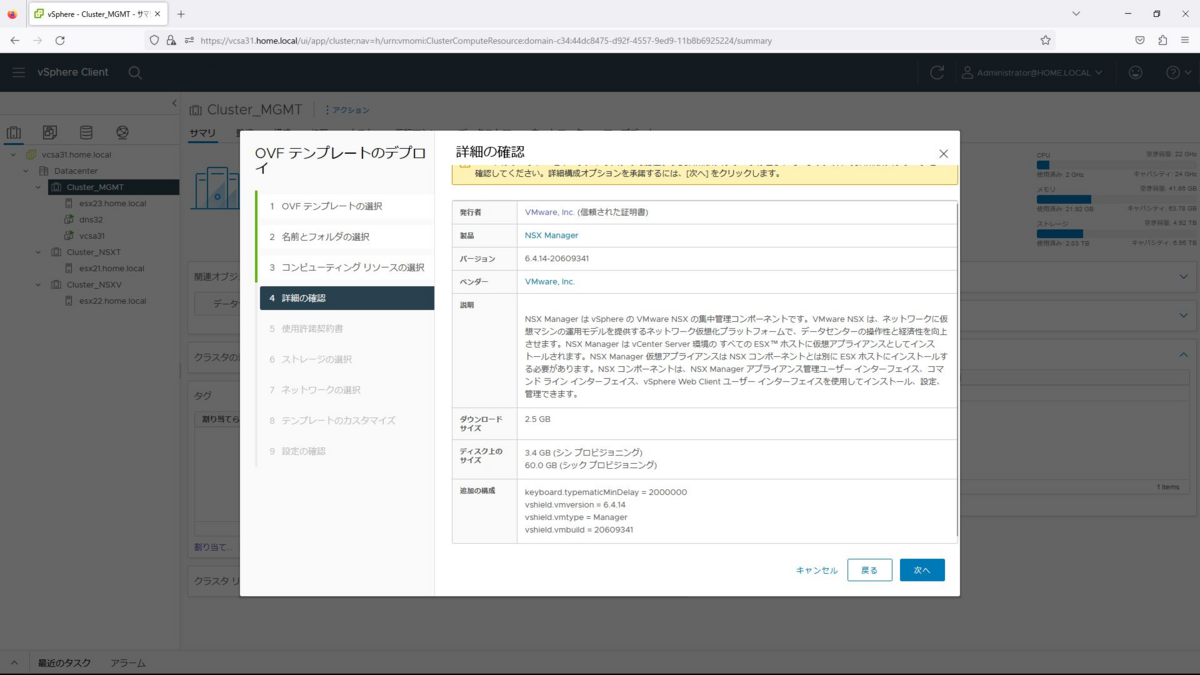Select Cluster_MGMT in the inventory tree
The width and height of the screenshot is (1200, 675).
[95, 187]
